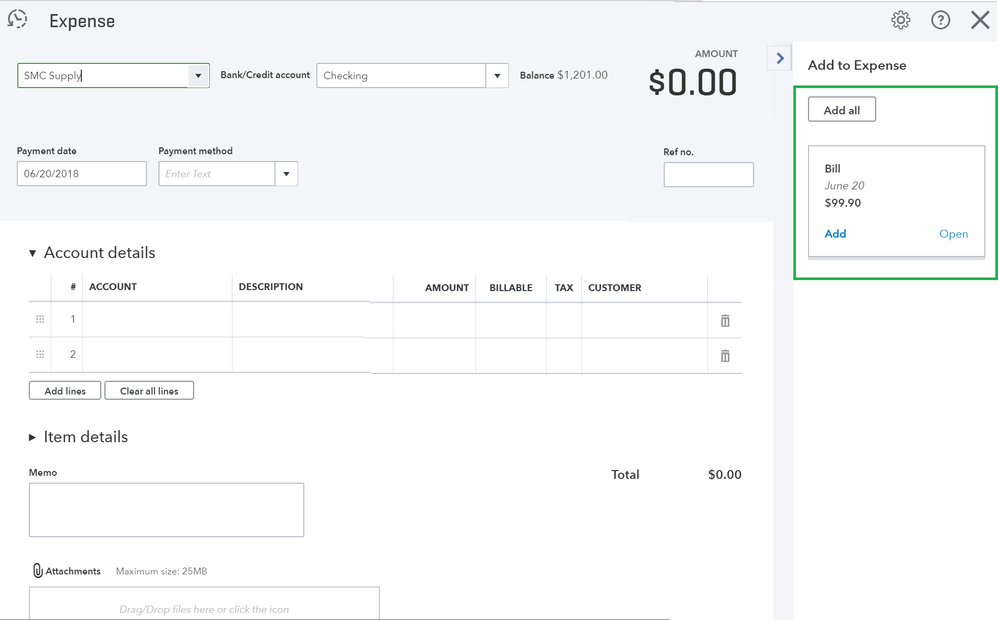Click the Total $0.00 value
The image size is (999, 620).
click(724, 475)
